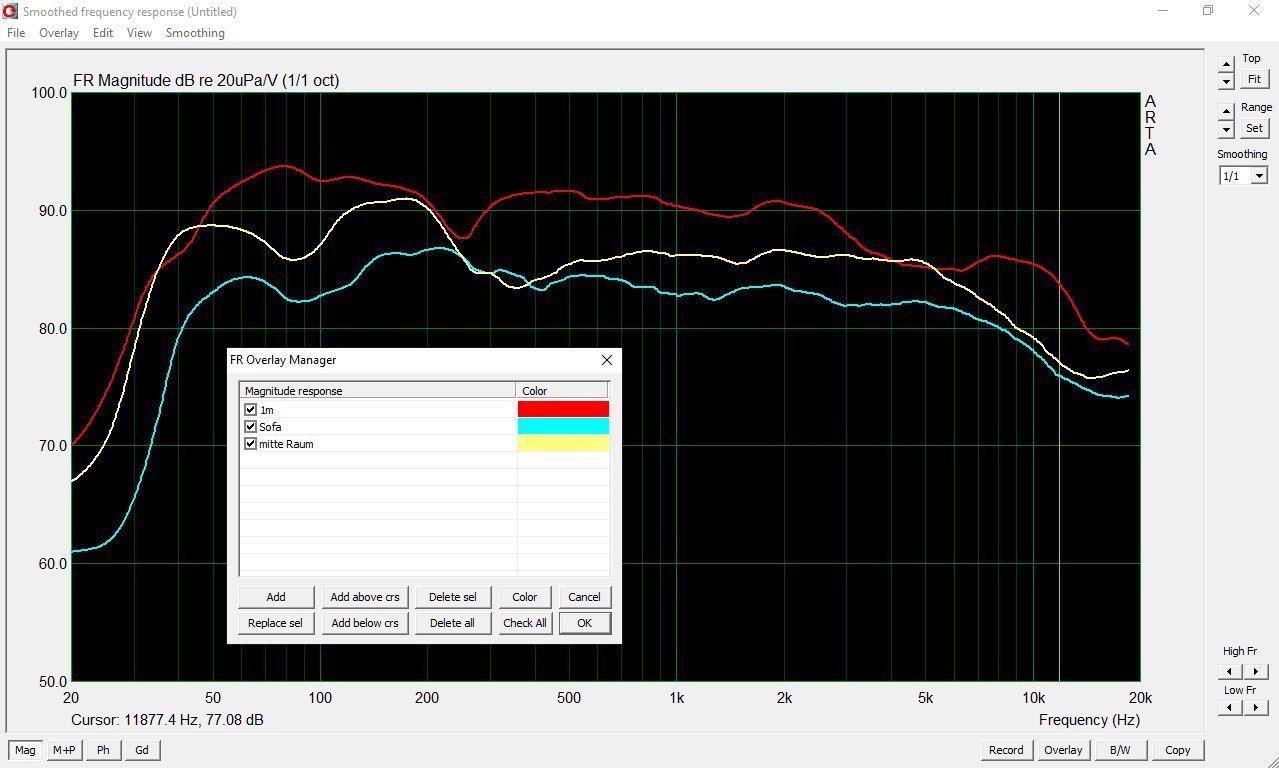Click the High Fr left arrow
The image size is (1279, 768).
click(x=1229, y=672)
